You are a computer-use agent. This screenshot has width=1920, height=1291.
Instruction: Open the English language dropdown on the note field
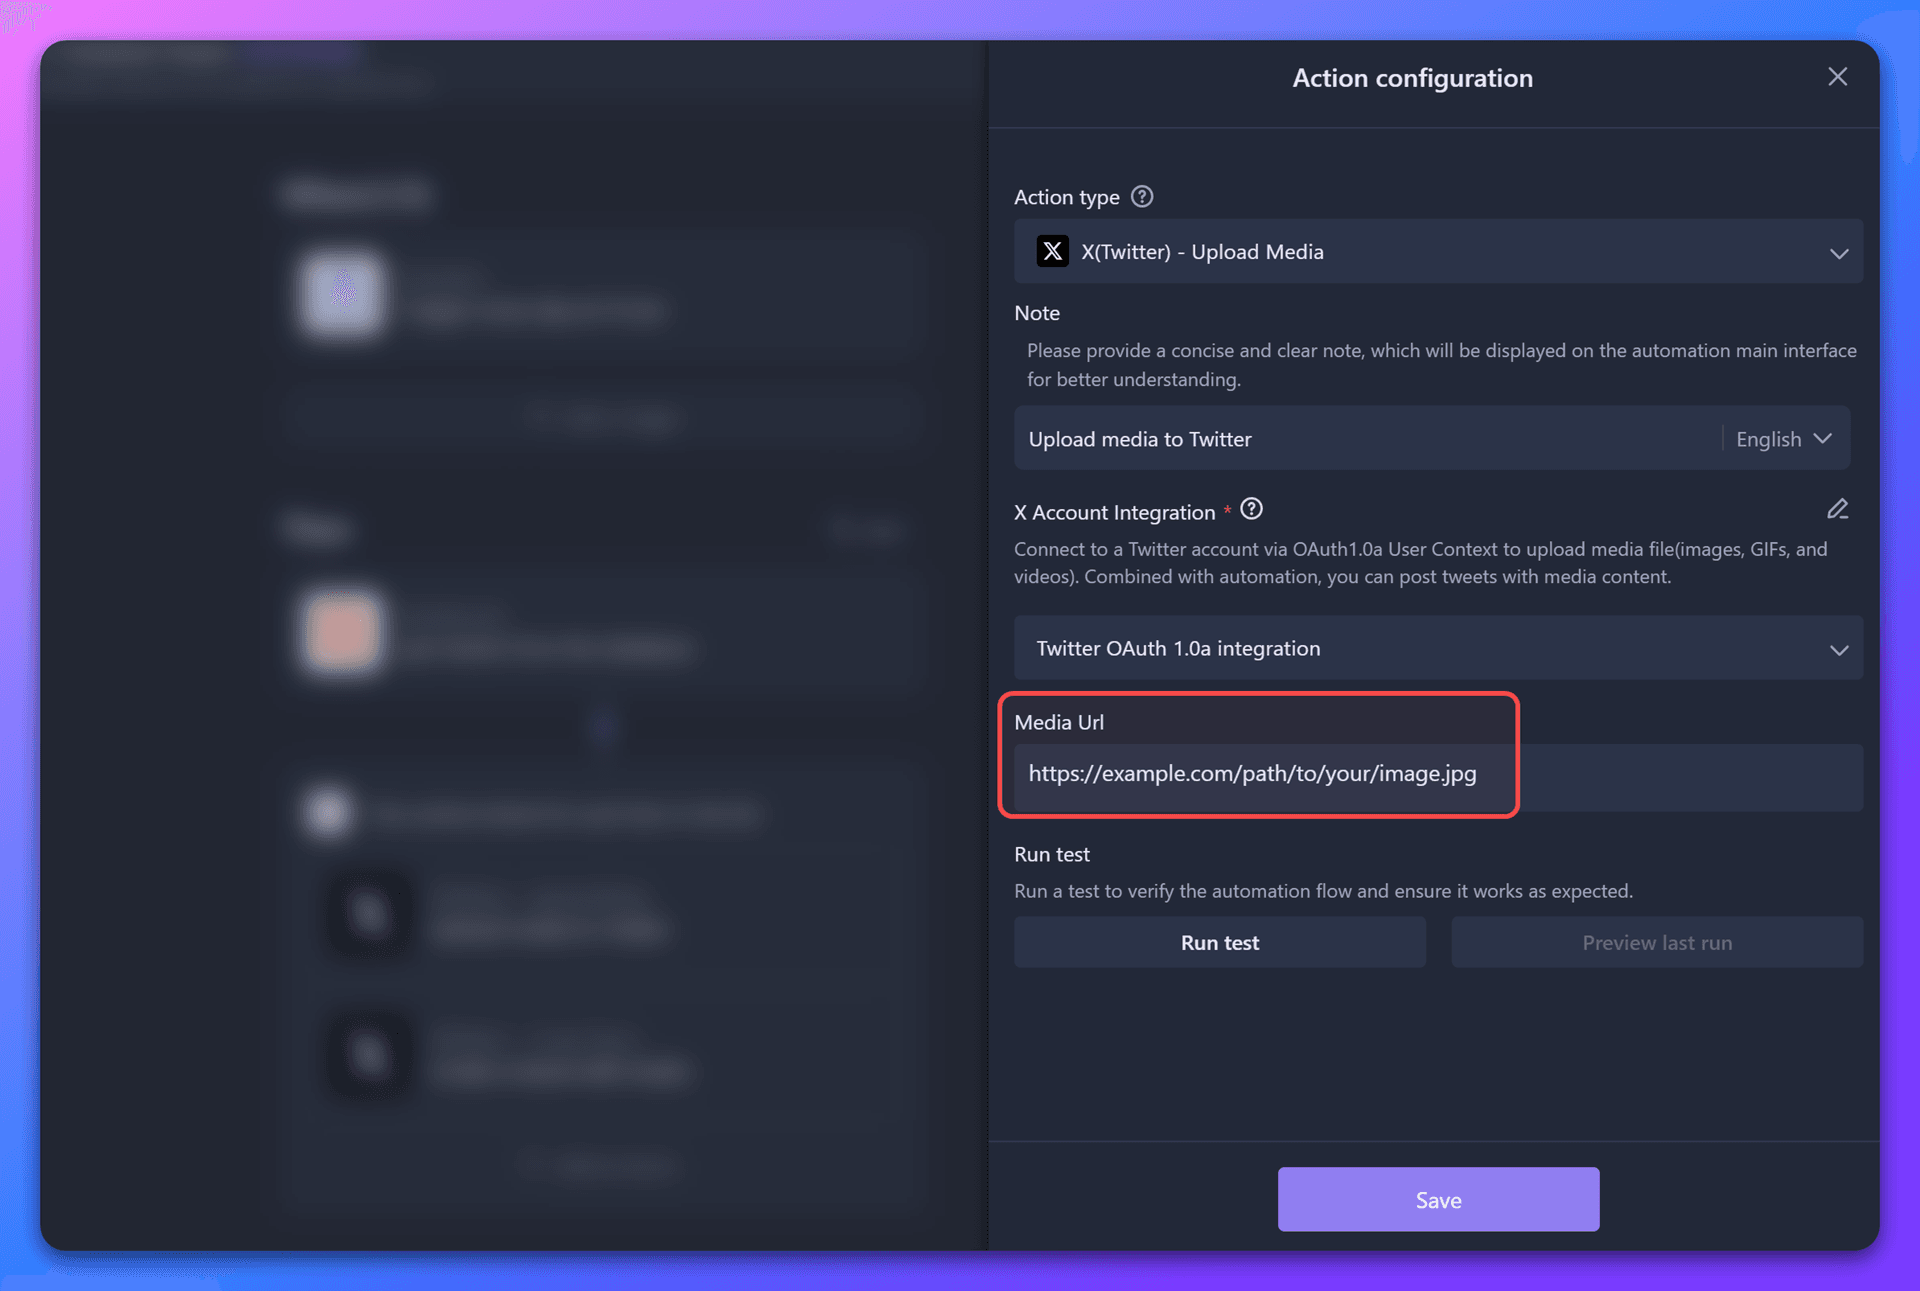coord(1783,438)
